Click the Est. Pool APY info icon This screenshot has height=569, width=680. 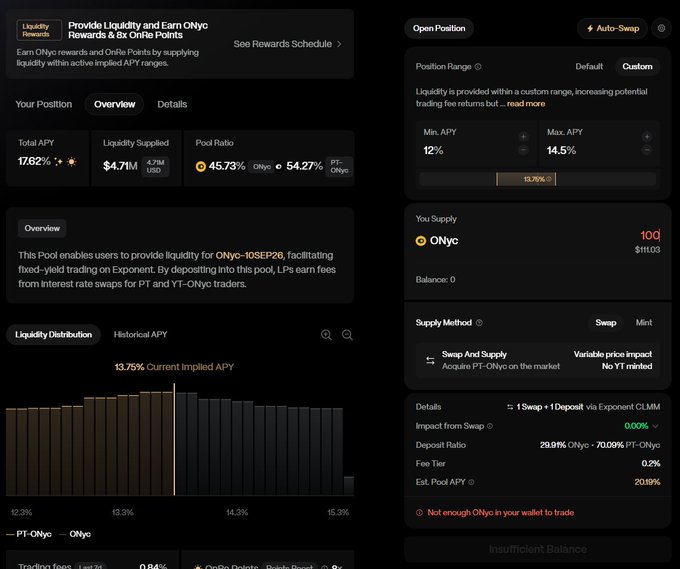click(471, 482)
